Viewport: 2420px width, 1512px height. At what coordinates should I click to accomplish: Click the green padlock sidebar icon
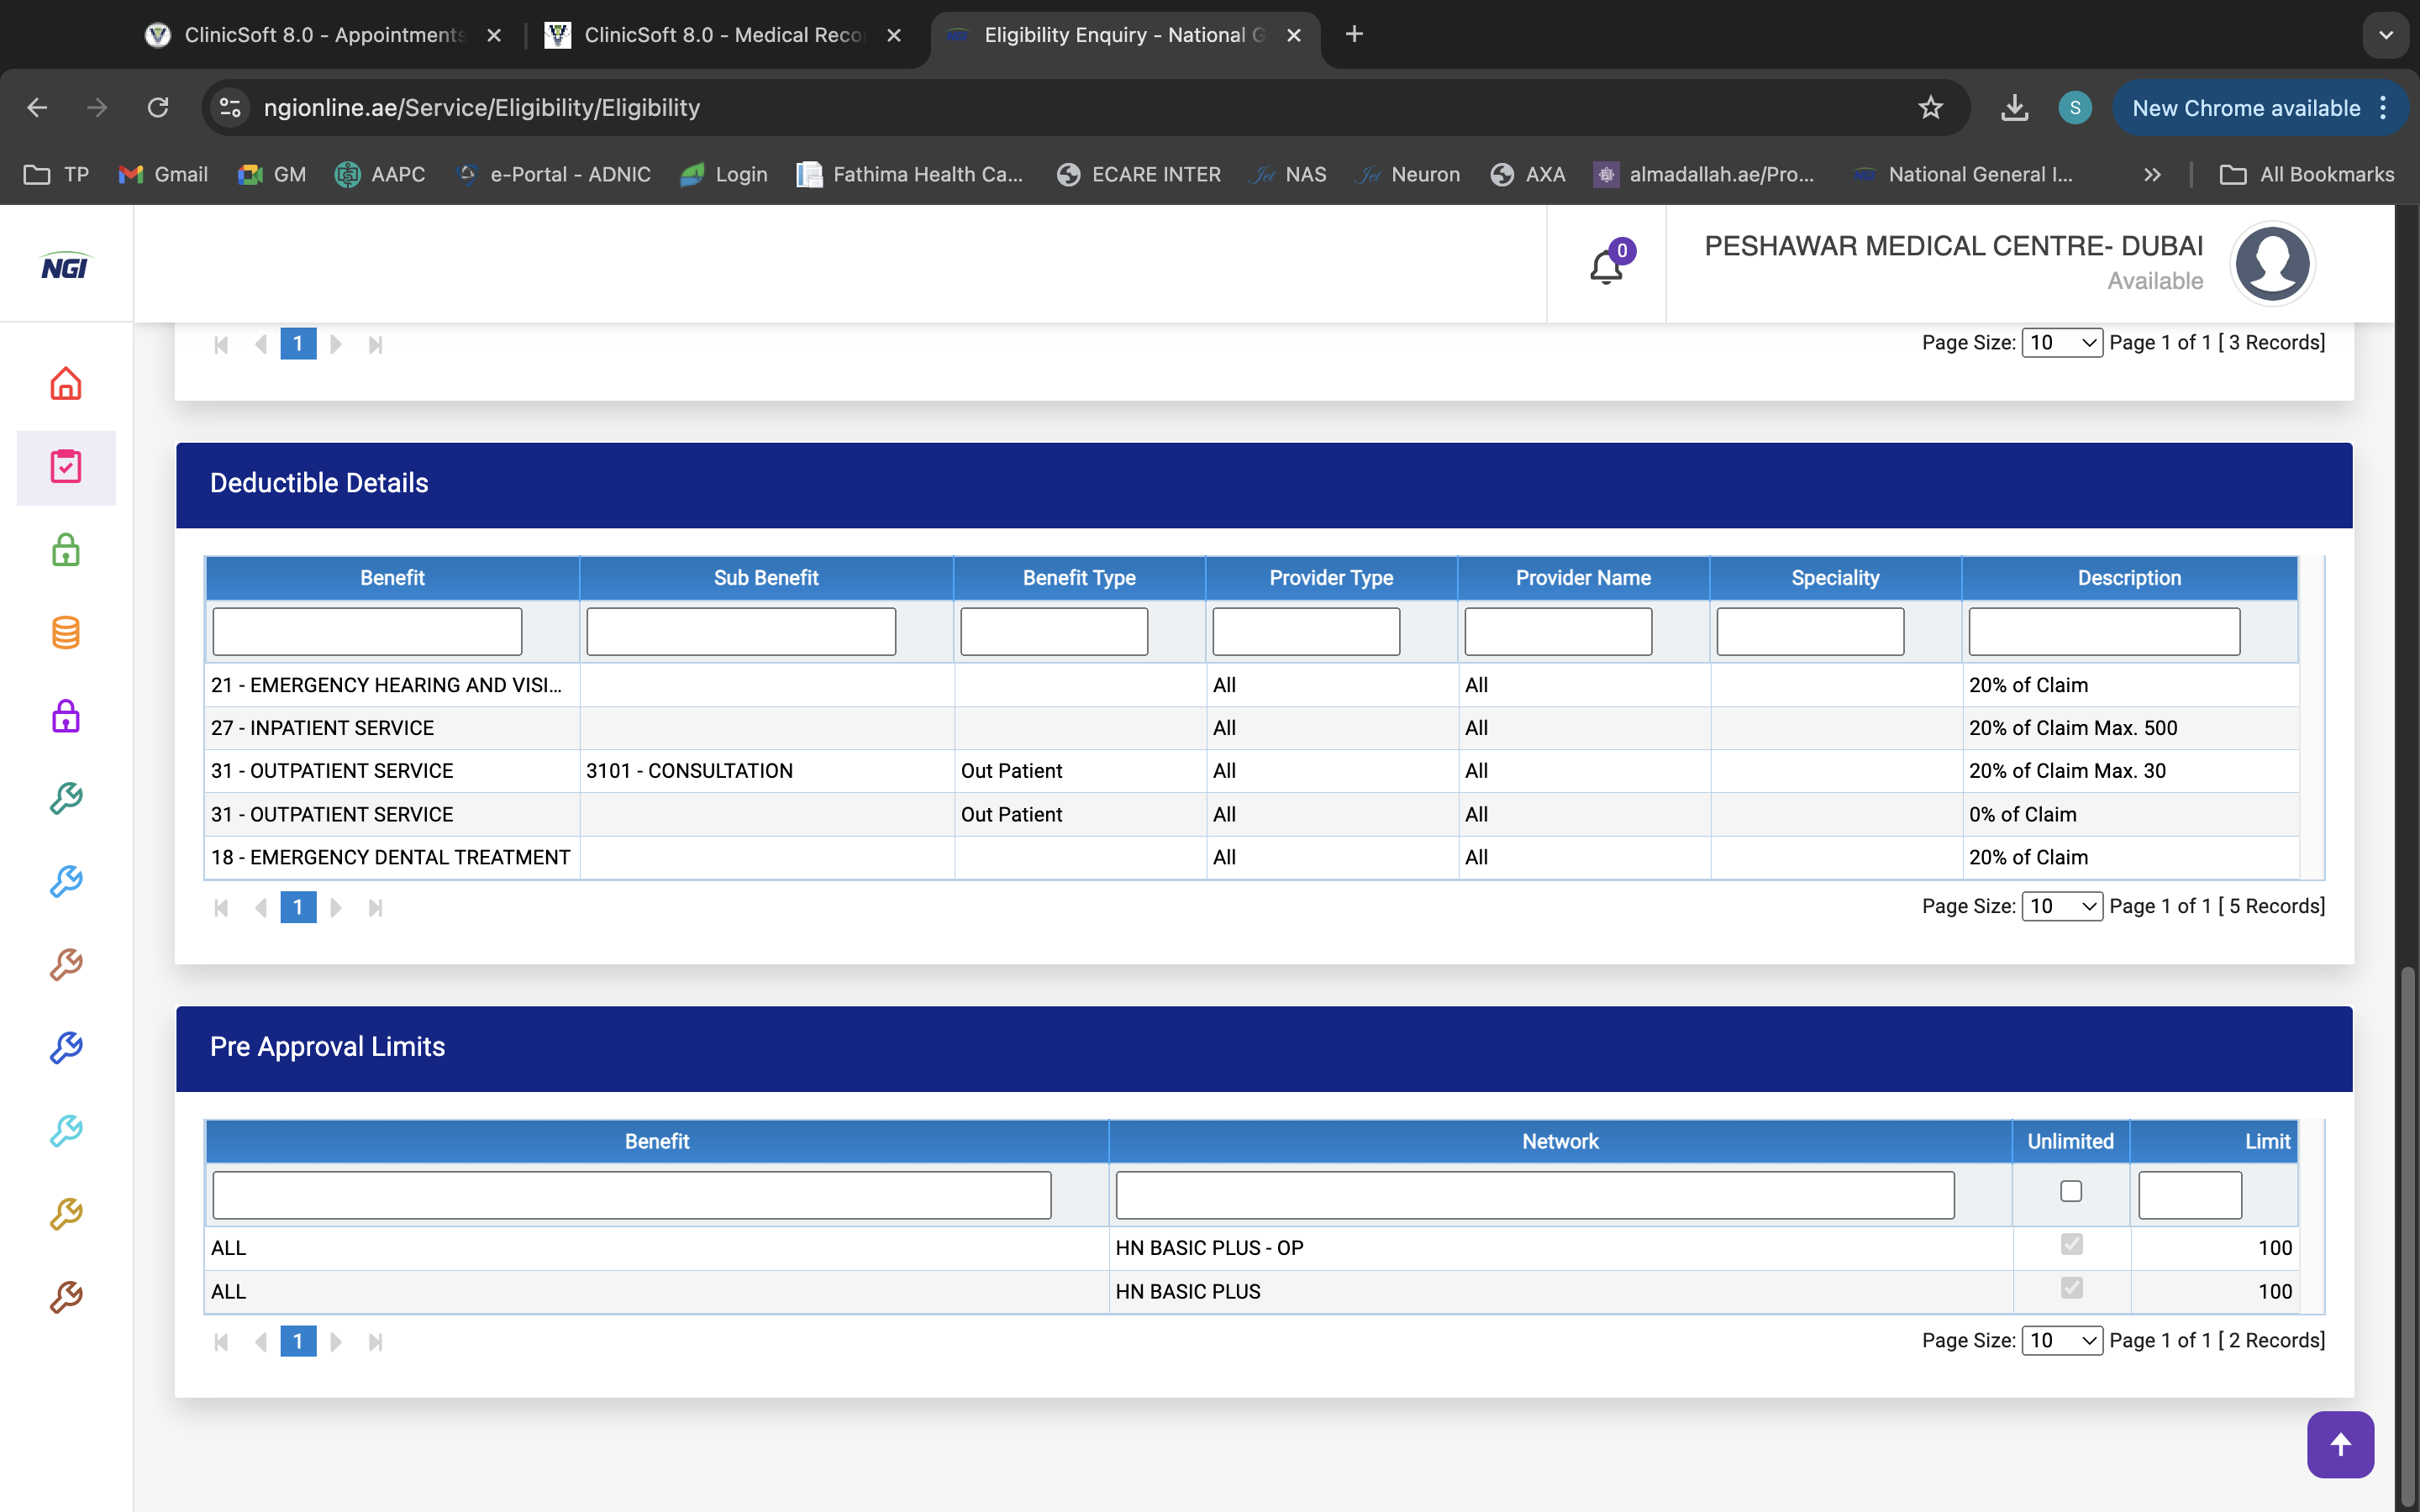coord(66,550)
